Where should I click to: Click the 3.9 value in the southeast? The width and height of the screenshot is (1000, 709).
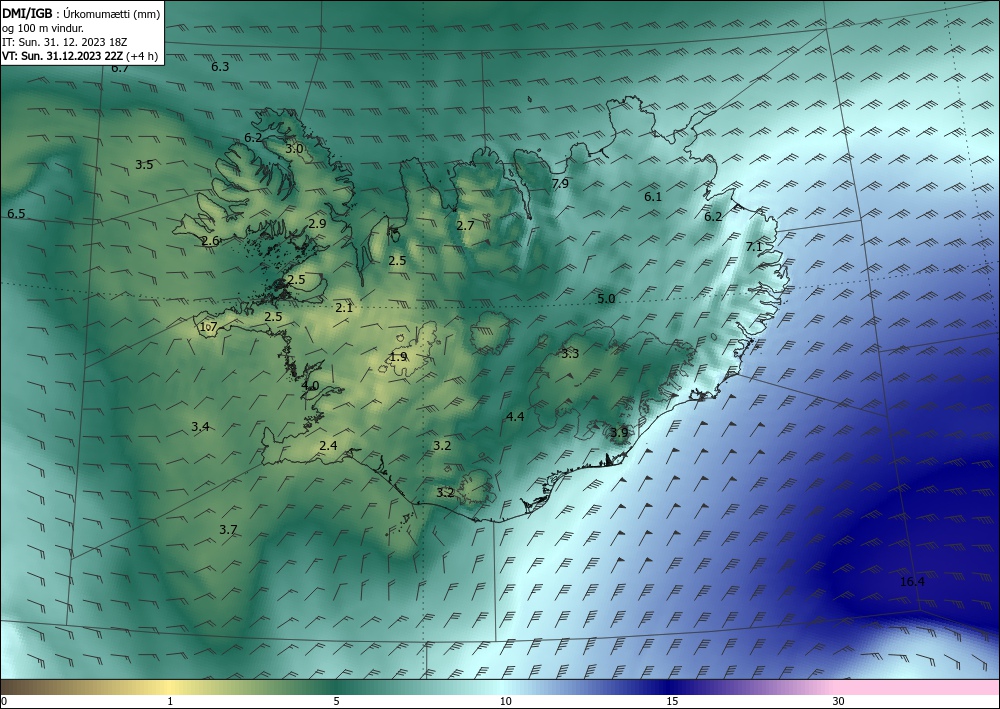(x=619, y=432)
